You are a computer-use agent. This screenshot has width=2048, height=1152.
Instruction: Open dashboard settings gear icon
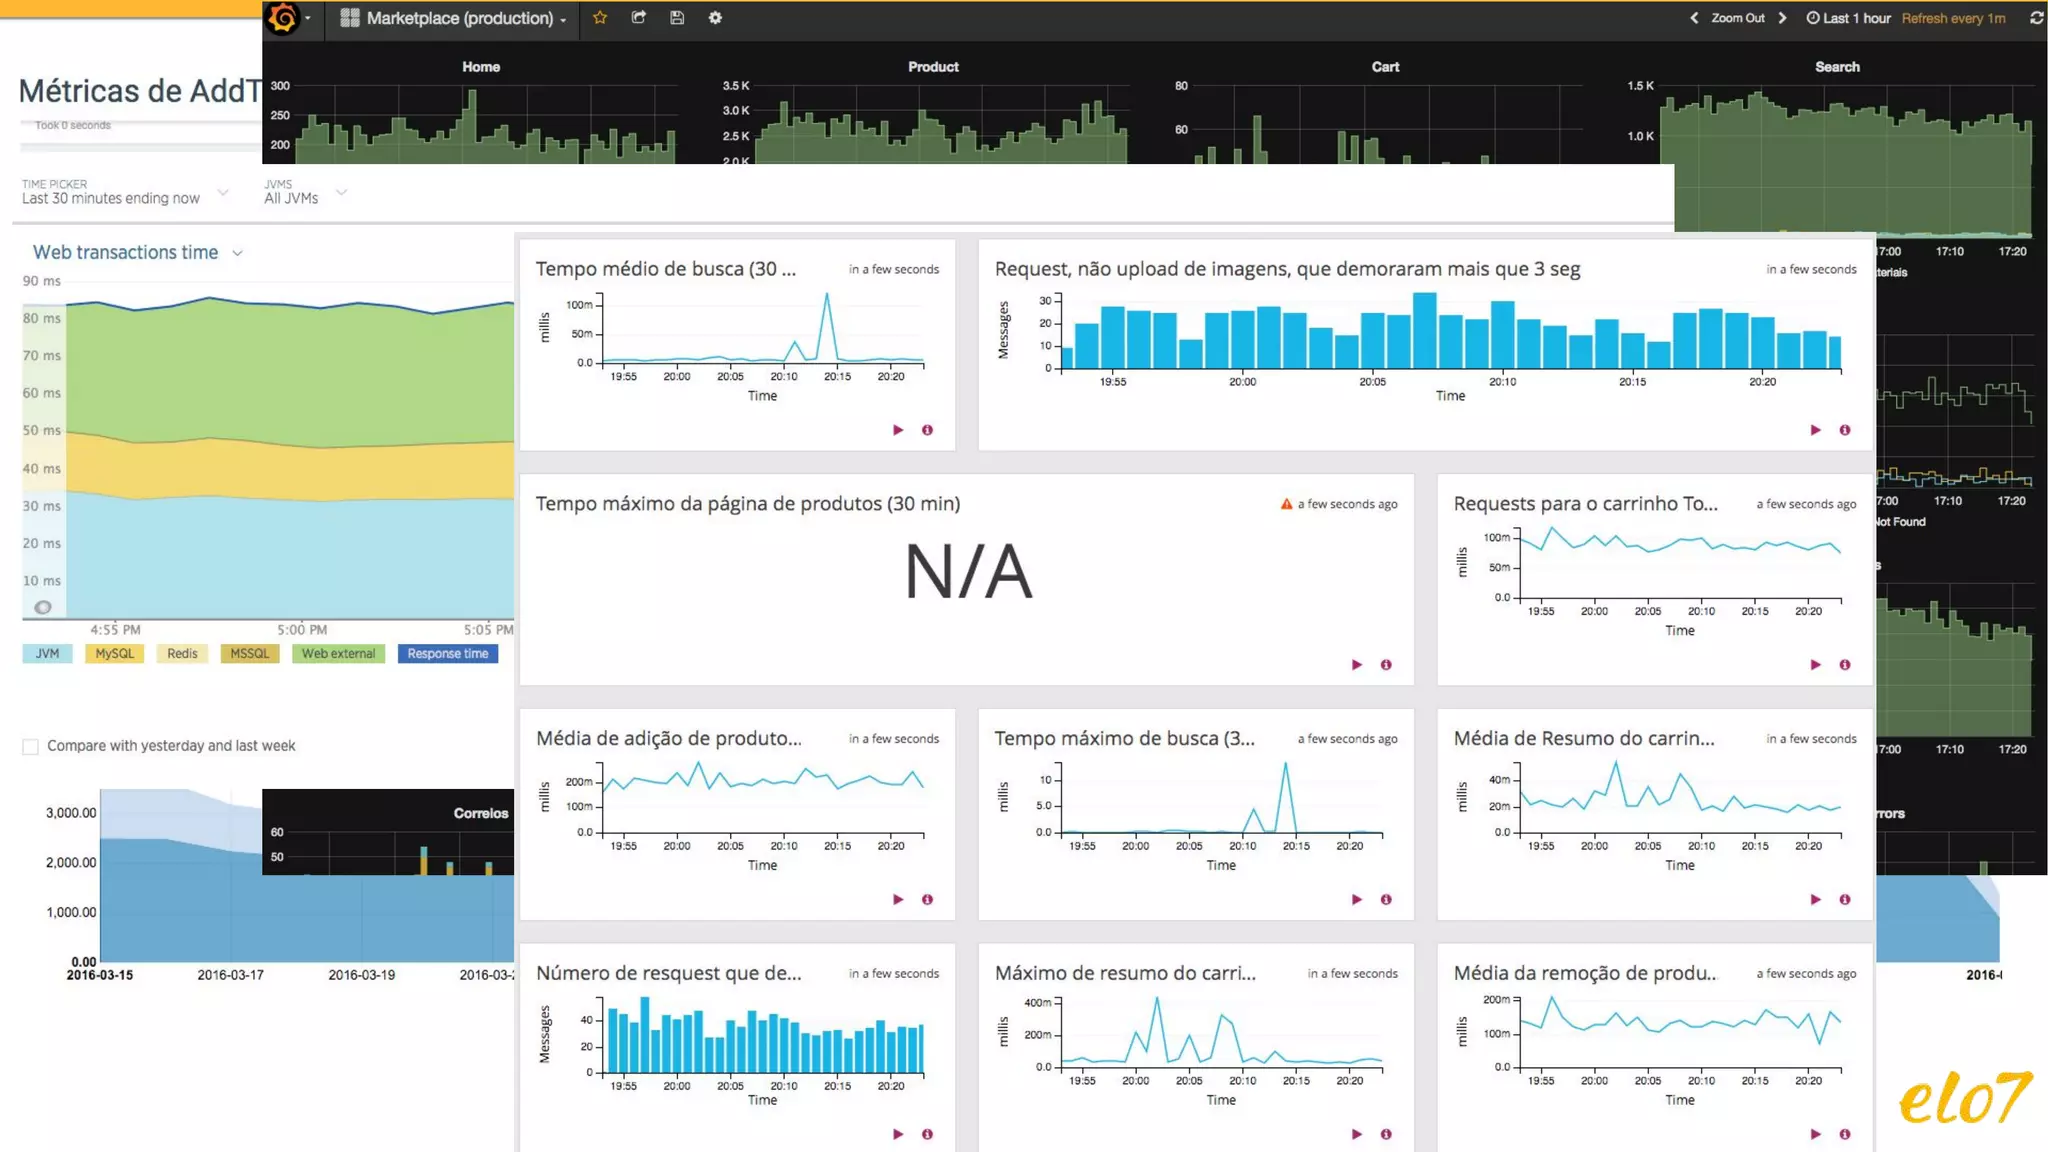[715, 18]
